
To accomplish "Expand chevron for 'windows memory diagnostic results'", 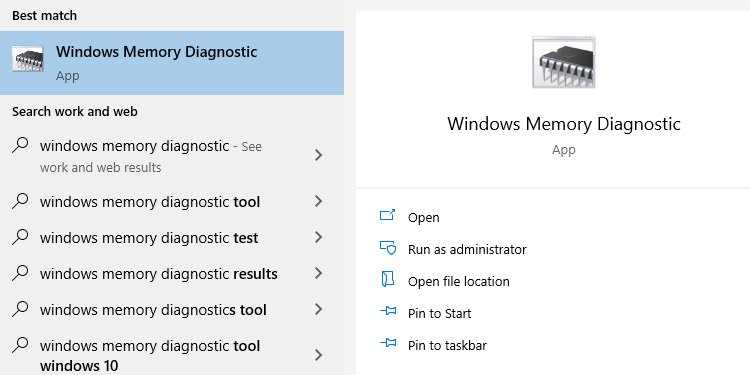I will click(x=319, y=273).
